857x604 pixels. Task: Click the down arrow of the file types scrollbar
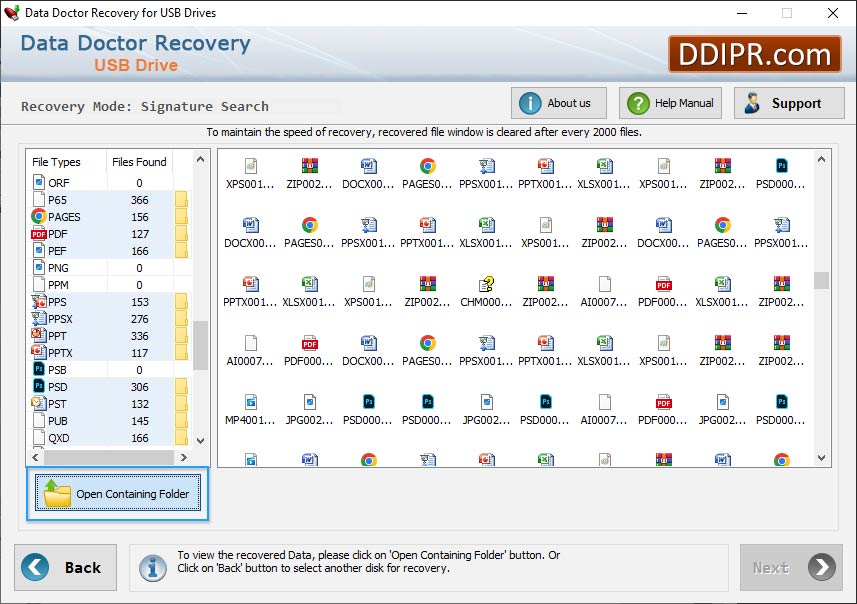tap(200, 441)
